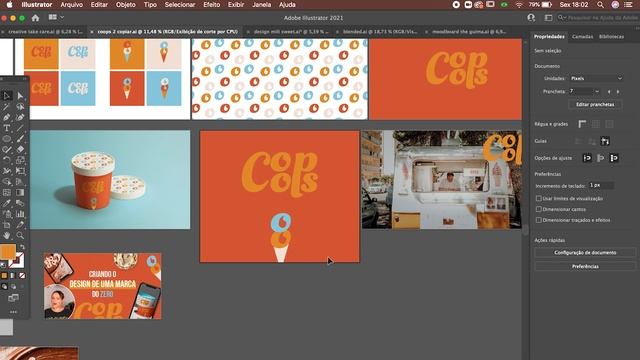Open the Objeto menu

point(125,5)
